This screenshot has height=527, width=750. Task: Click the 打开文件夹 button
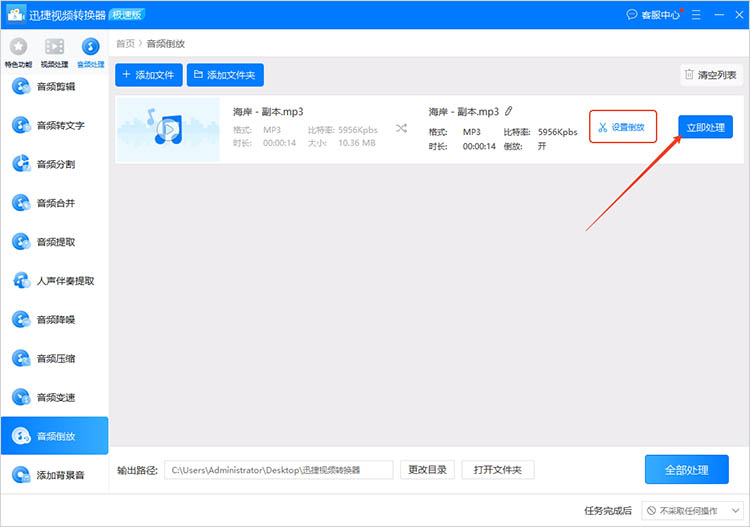click(497, 470)
